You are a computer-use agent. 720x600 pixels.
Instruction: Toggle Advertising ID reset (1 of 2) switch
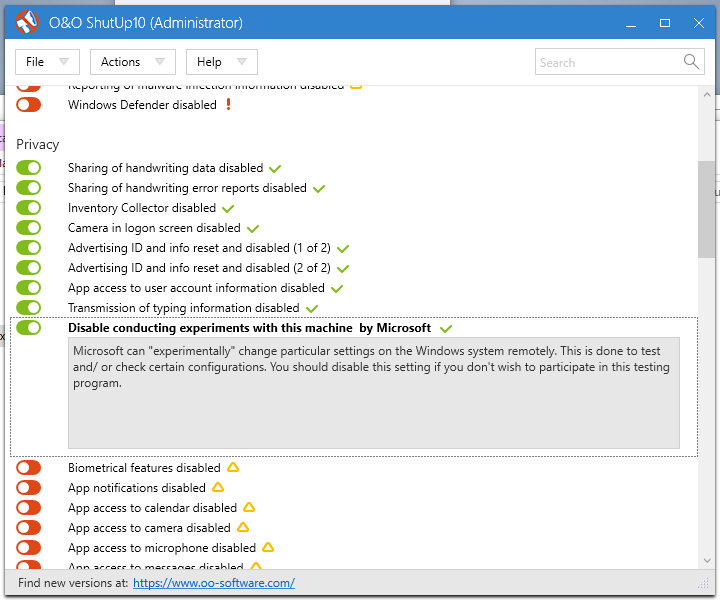point(28,247)
